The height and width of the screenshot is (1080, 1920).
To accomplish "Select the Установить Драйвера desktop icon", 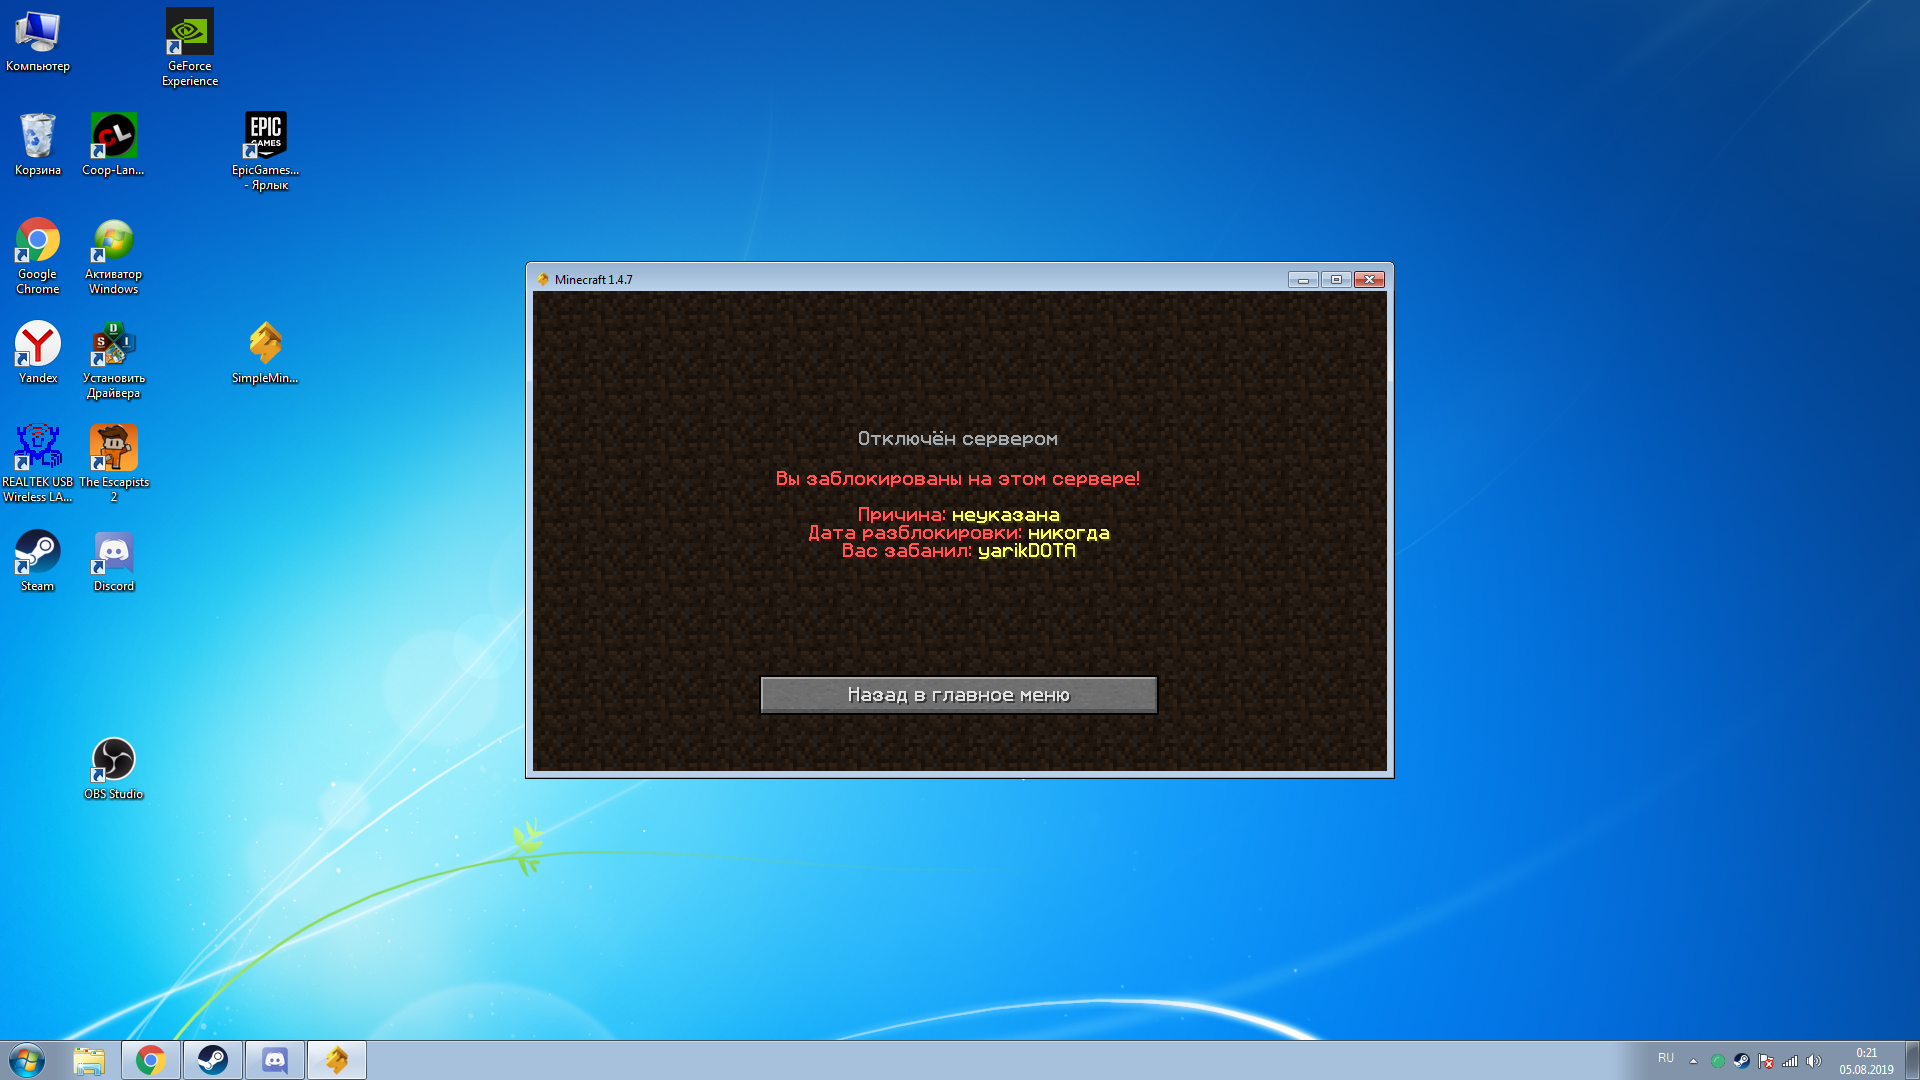I will (113, 360).
